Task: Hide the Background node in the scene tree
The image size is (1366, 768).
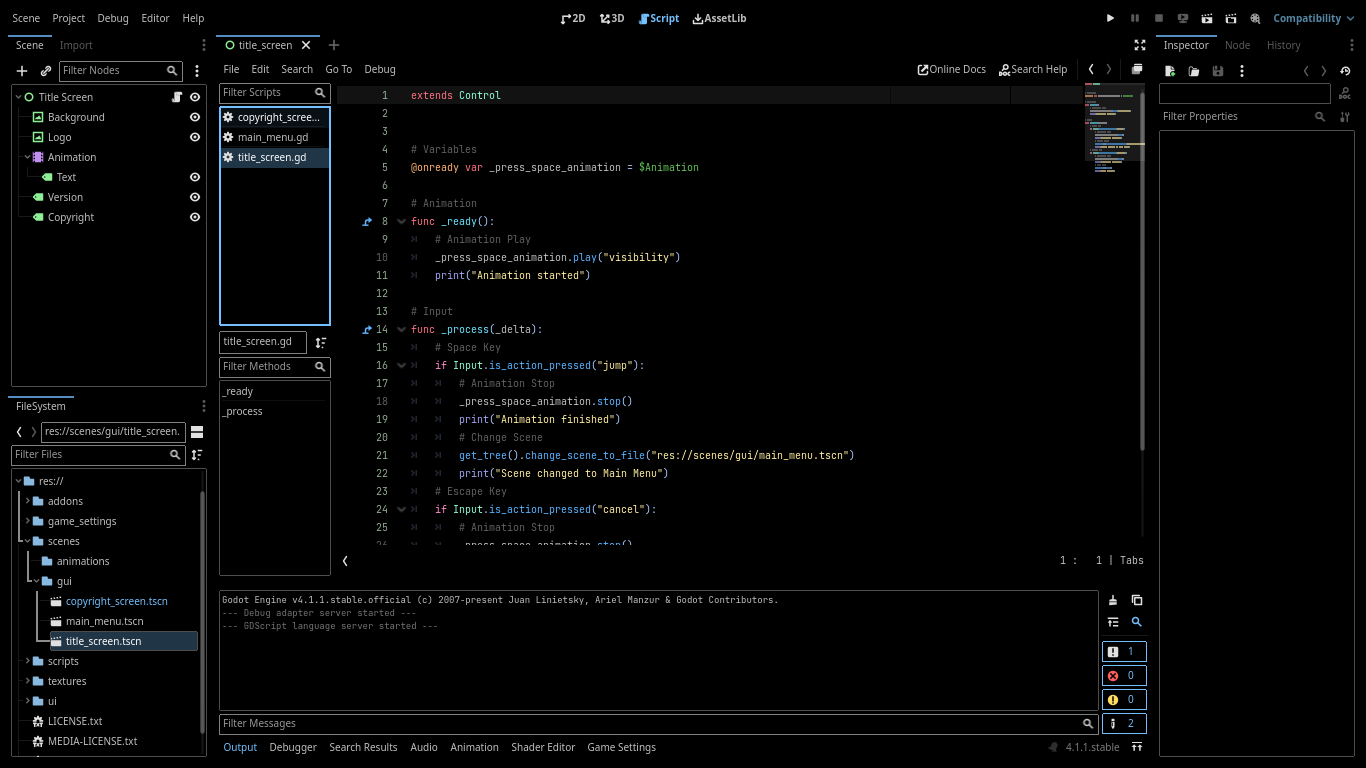Action: [x=195, y=117]
